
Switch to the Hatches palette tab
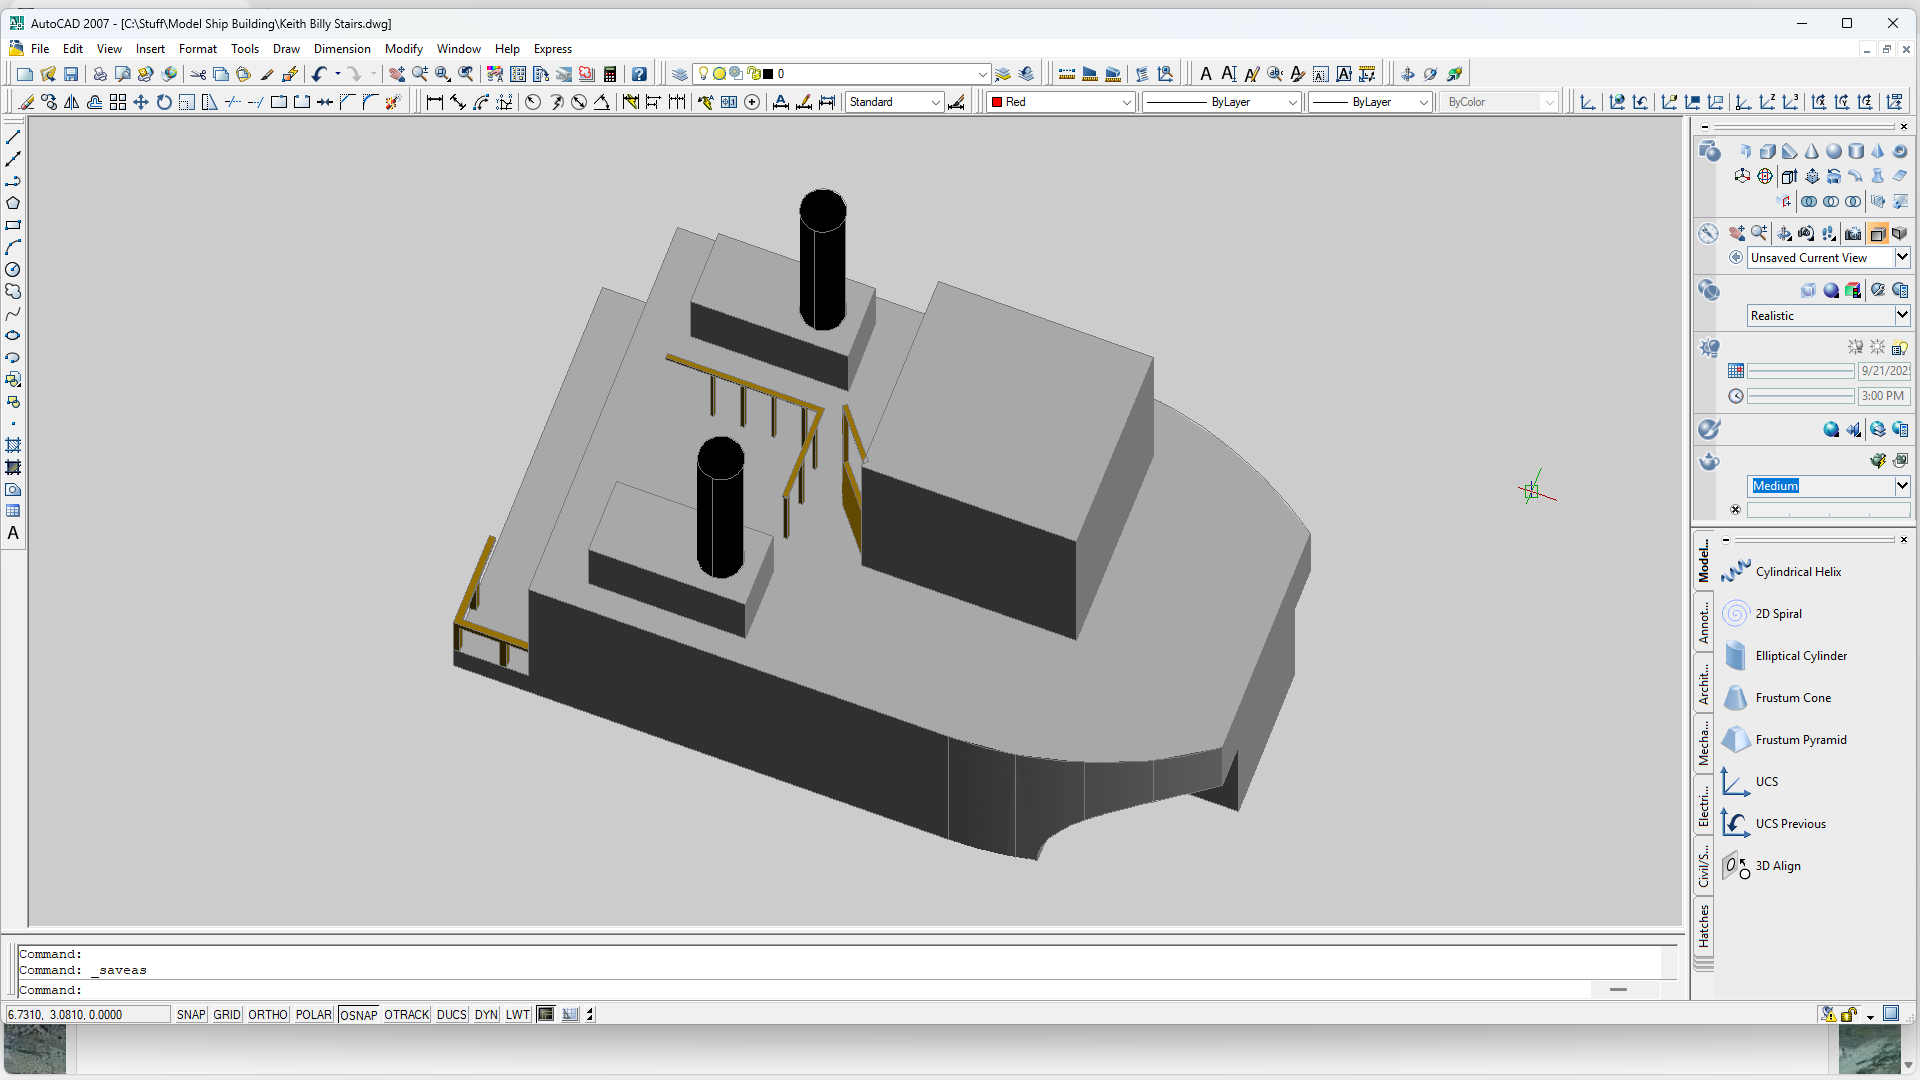1704,925
